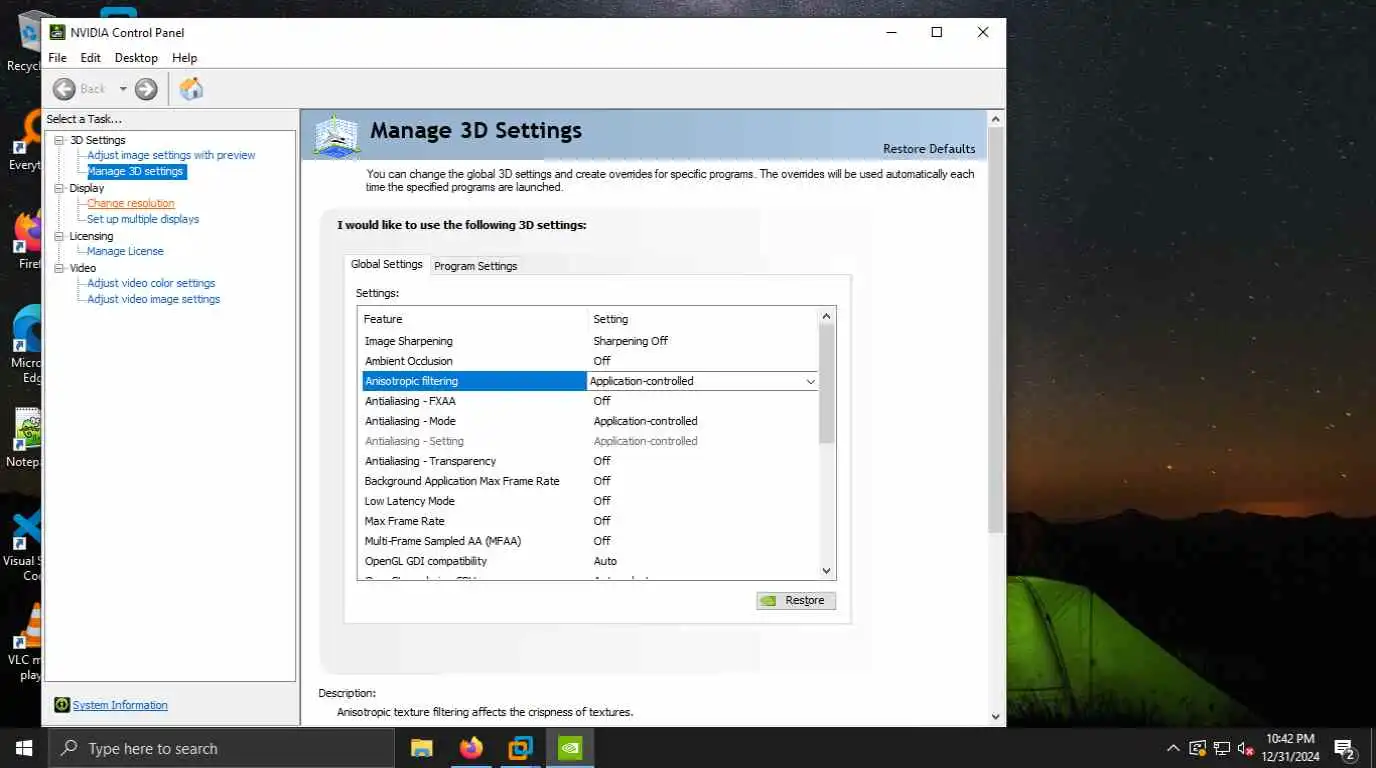The image size is (1376, 768).
Task: Collapse the Display tree node
Action: pos(59,188)
